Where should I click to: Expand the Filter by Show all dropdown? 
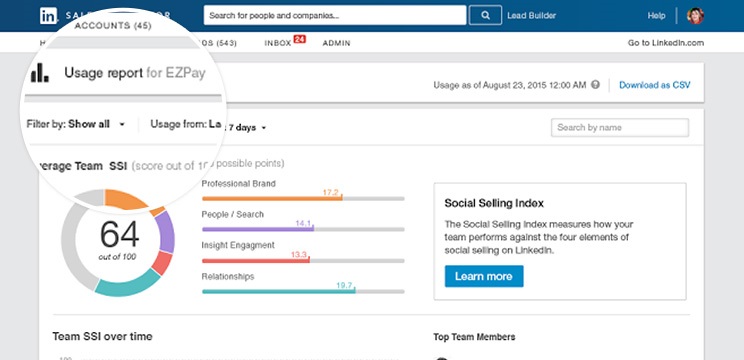click(x=76, y=124)
